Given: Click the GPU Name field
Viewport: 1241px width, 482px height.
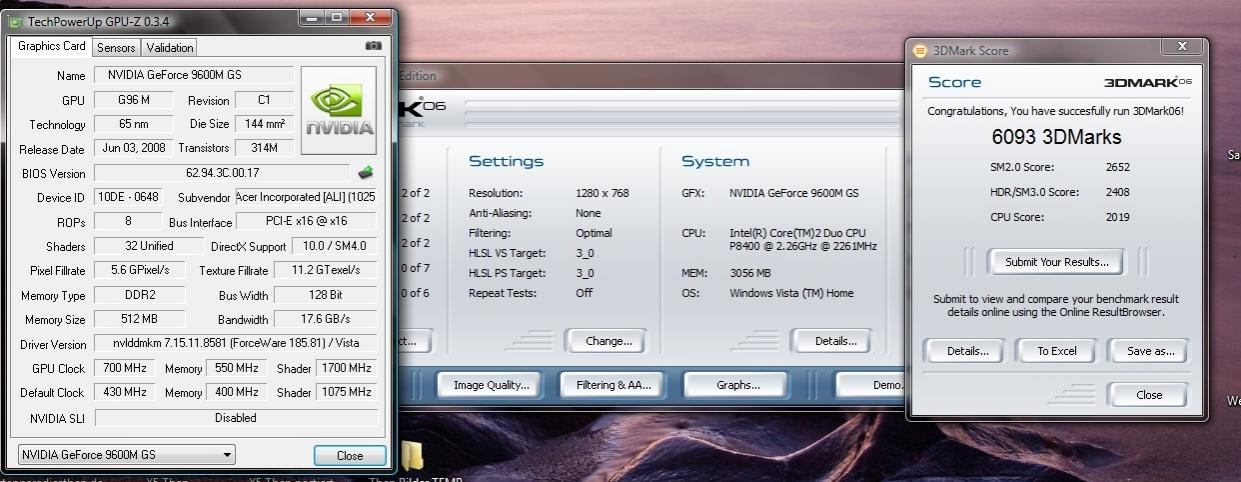Looking at the screenshot, I should [x=194, y=75].
